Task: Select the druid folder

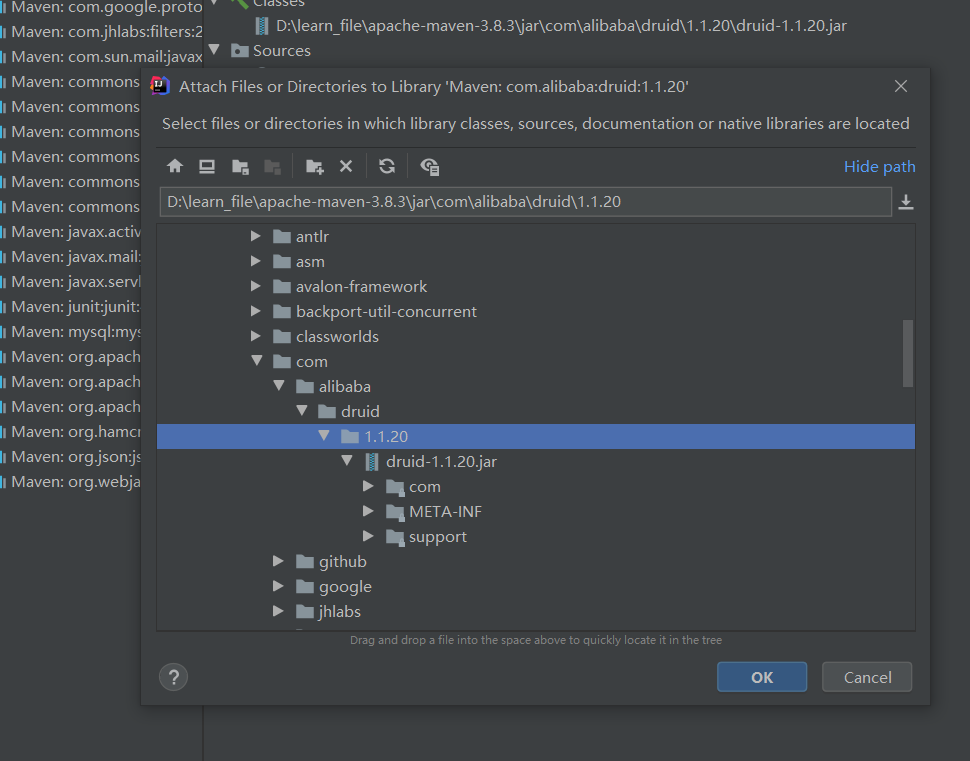Action: (x=360, y=411)
